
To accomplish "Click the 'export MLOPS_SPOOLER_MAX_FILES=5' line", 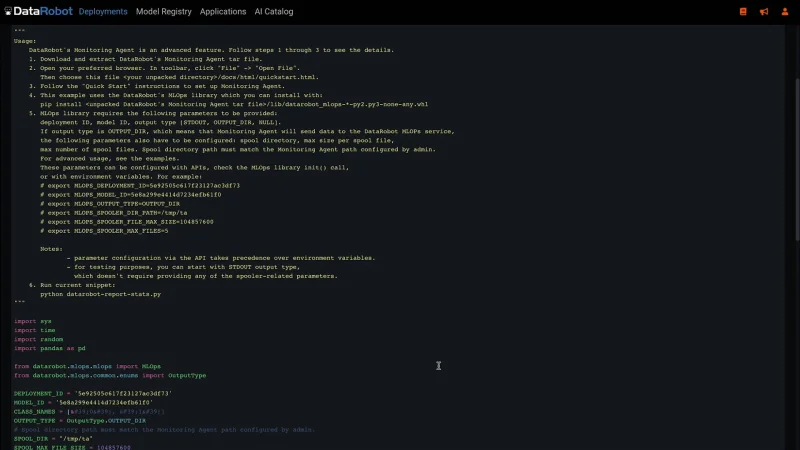I will 104,231.
